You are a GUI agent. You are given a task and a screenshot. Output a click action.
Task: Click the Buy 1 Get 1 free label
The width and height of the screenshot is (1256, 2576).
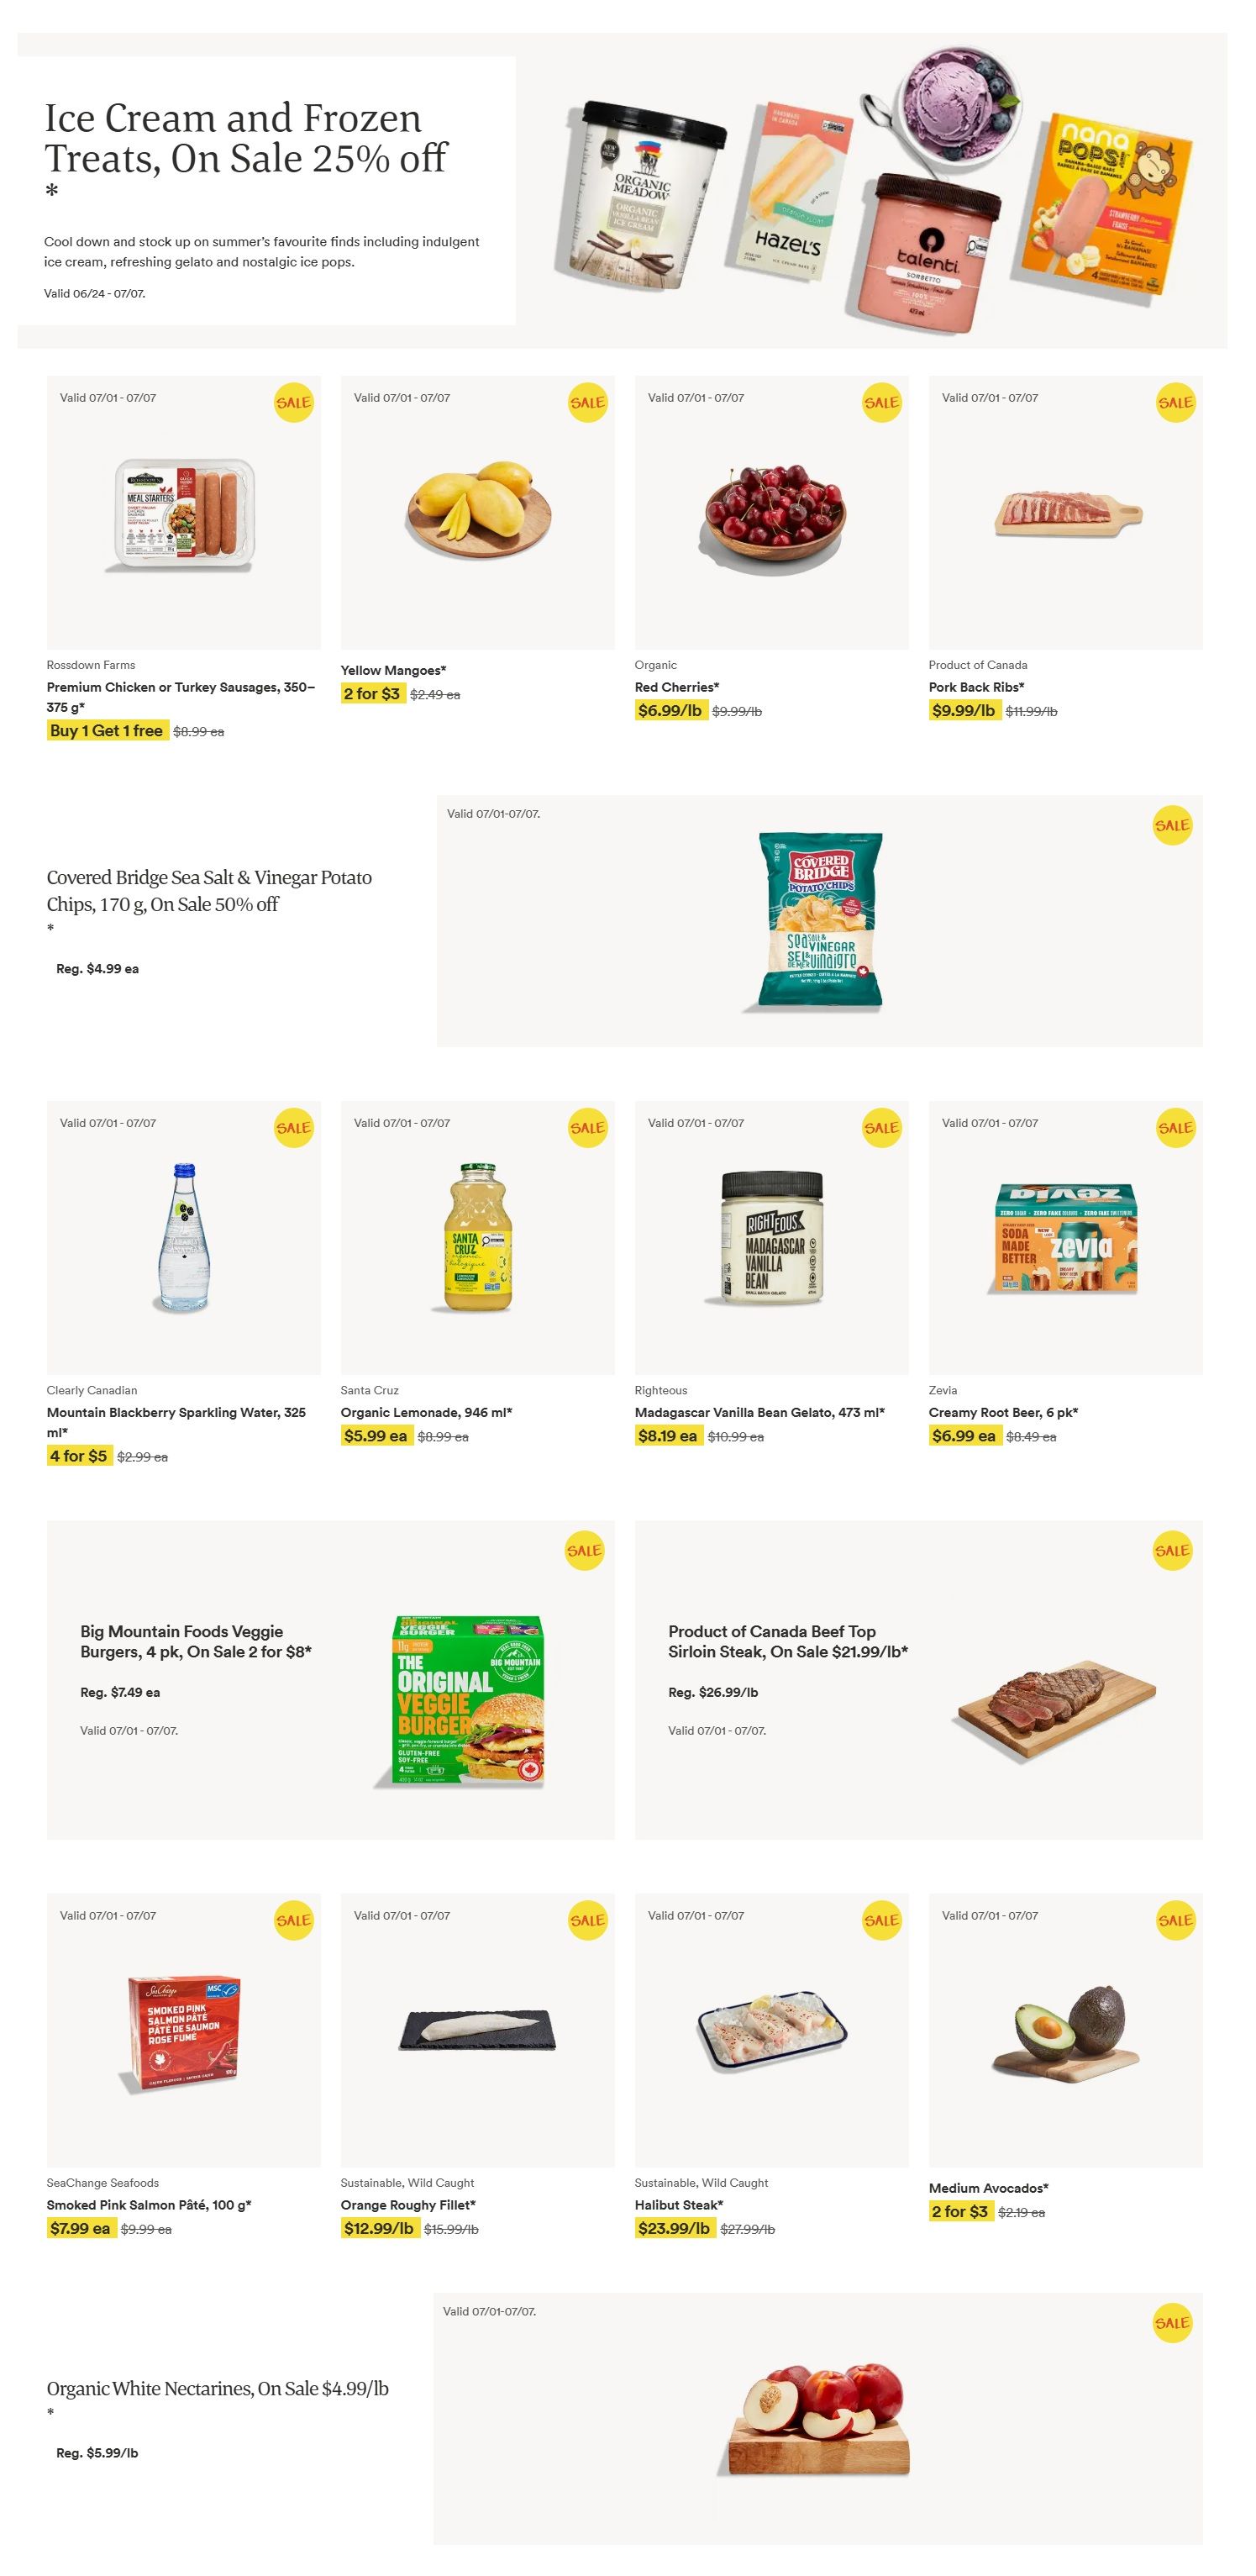coord(107,731)
